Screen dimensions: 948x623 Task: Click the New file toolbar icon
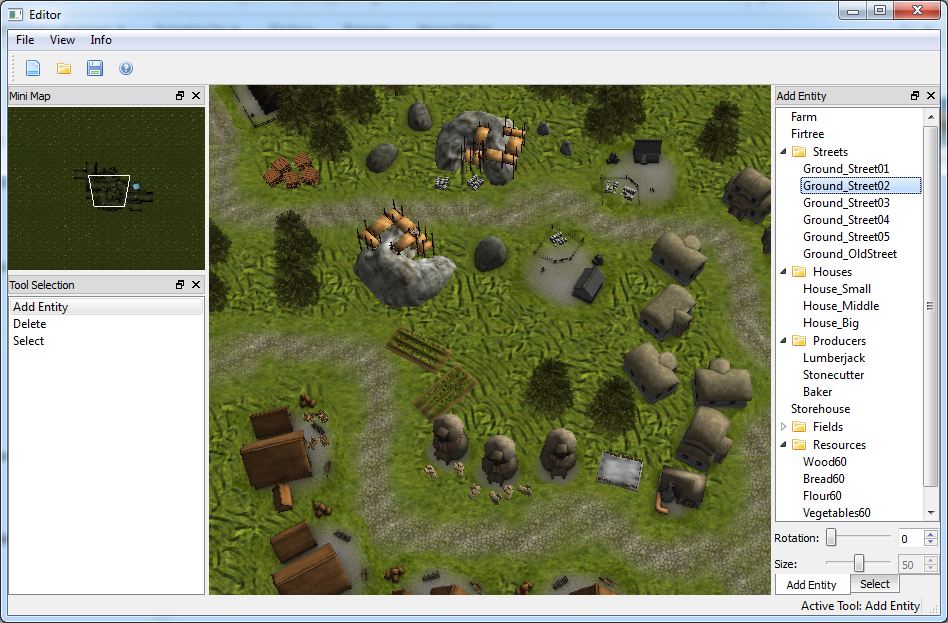(x=33, y=68)
